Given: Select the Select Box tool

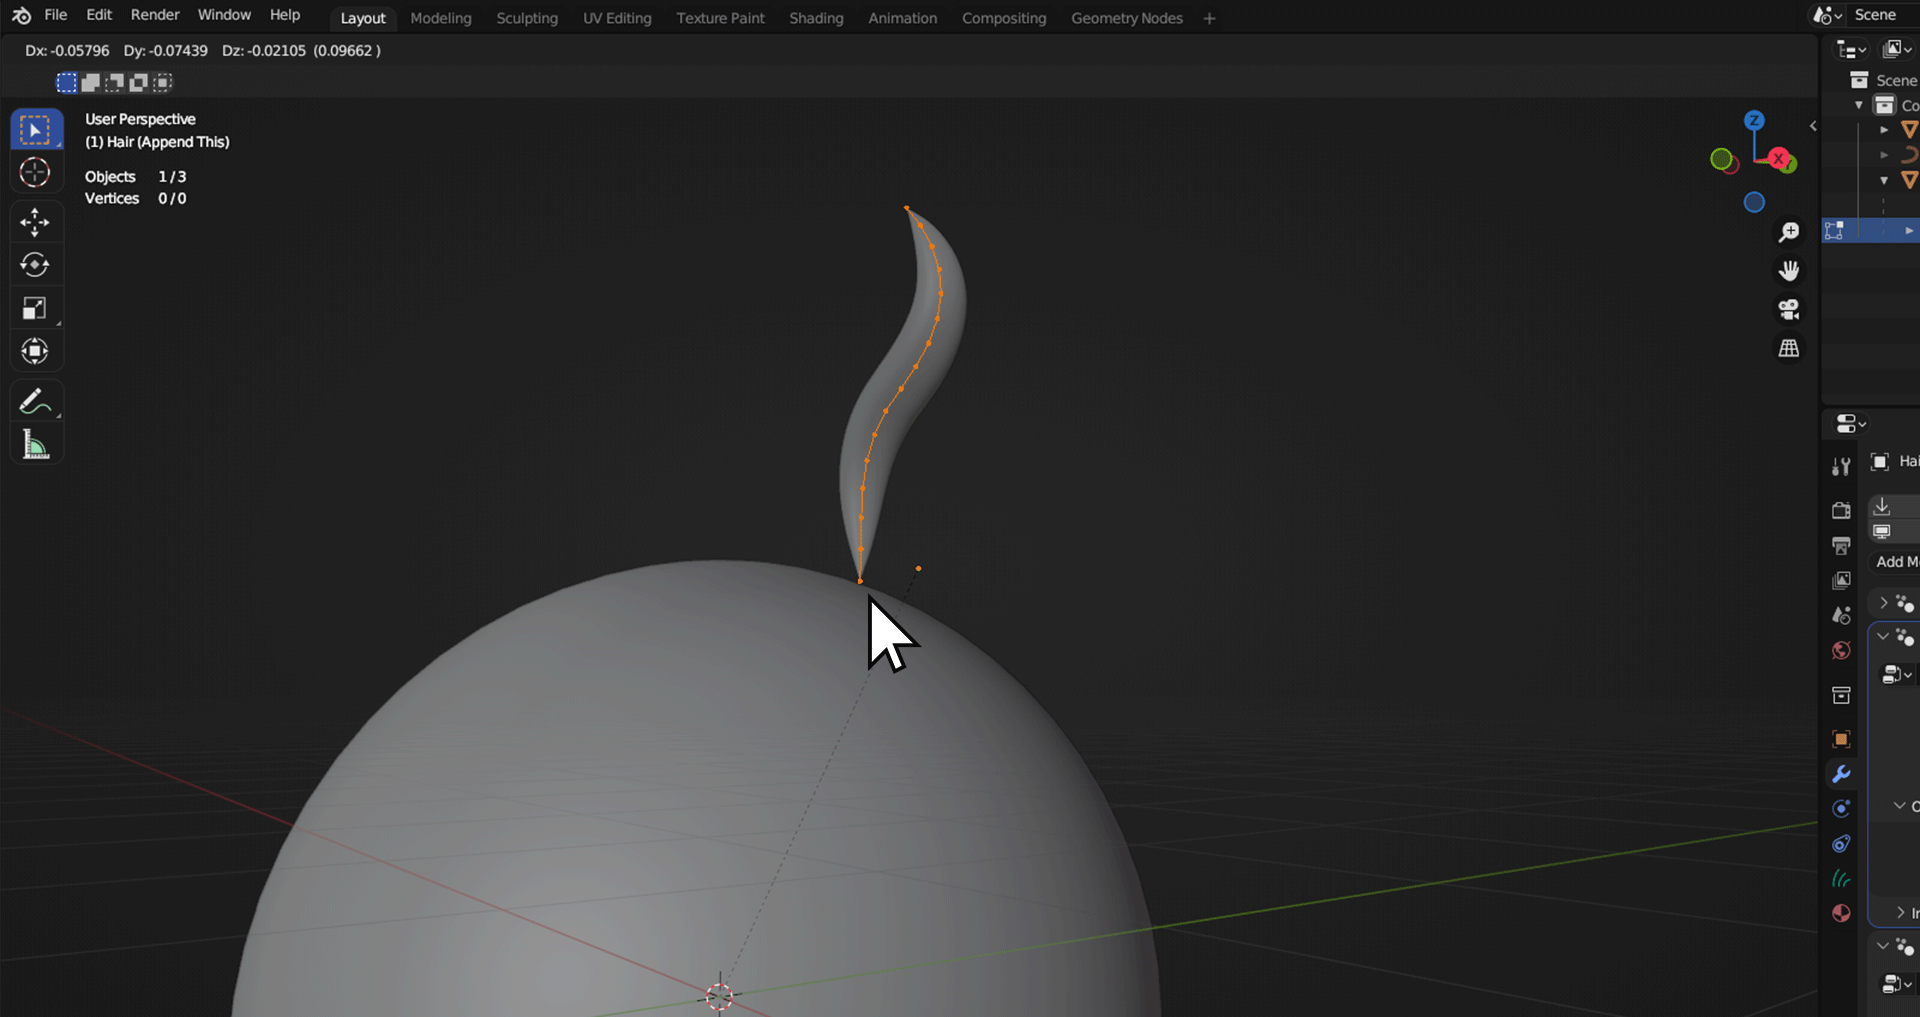Looking at the screenshot, I should point(36,130).
